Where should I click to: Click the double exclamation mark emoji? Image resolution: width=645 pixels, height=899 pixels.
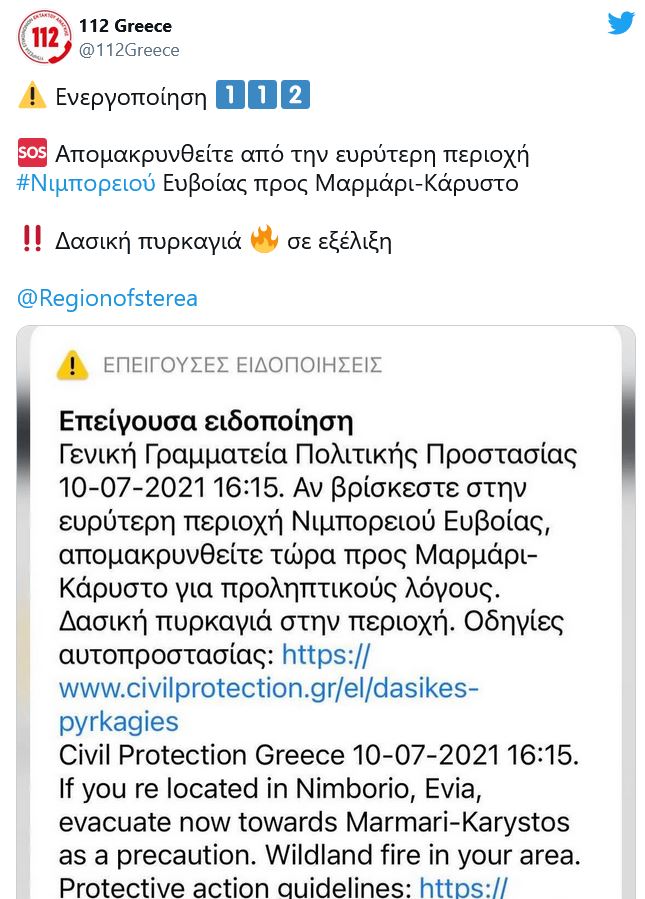point(32,239)
